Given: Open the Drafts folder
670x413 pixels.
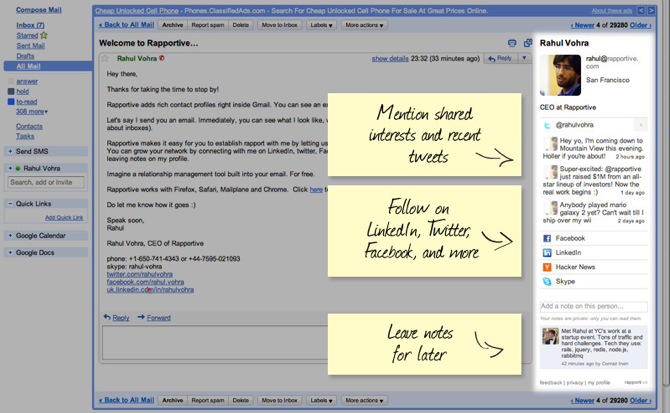Looking at the screenshot, I should tap(25, 56).
